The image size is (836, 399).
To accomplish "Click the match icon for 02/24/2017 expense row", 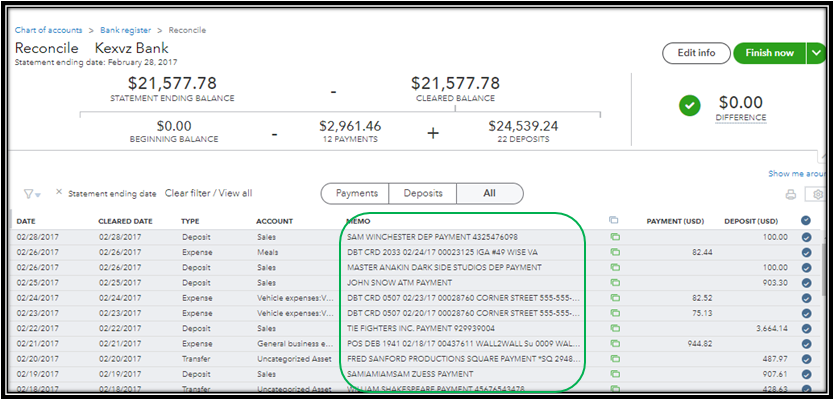I will (x=615, y=298).
